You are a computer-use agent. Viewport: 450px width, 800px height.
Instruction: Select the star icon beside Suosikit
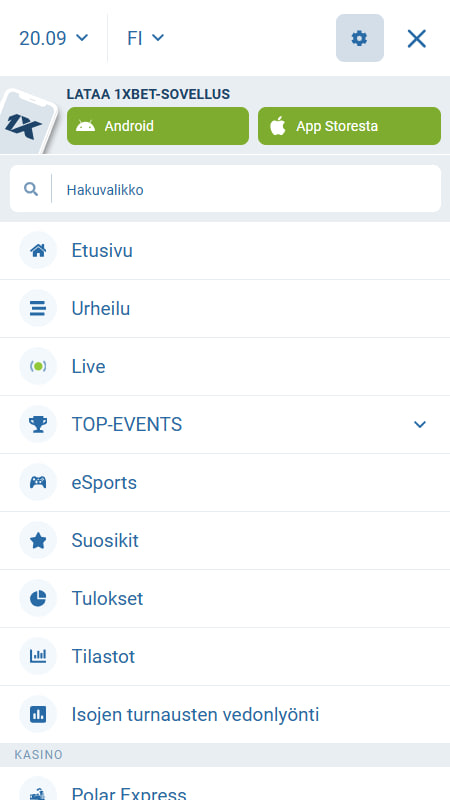click(38, 540)
